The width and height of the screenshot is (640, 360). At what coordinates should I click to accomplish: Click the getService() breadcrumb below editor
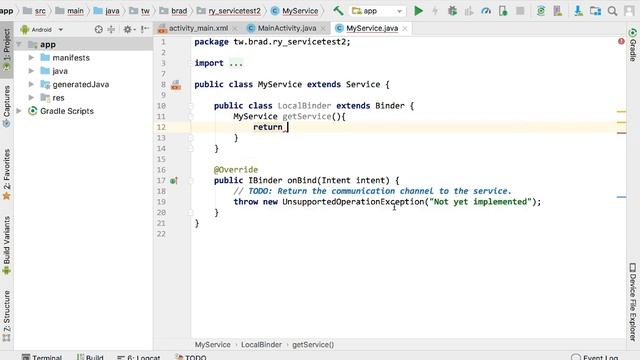coord(313,344)
